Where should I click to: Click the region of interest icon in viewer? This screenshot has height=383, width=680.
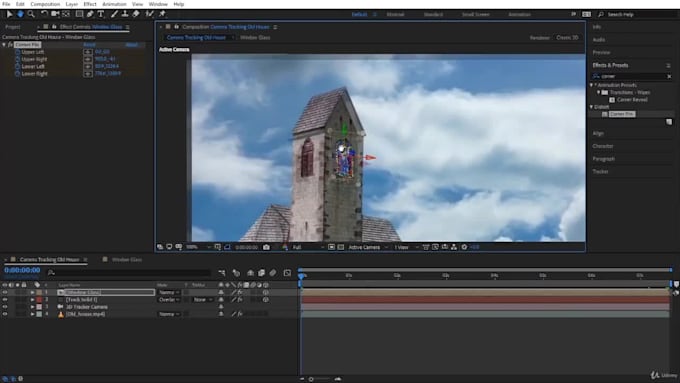[x=331, y=247]
